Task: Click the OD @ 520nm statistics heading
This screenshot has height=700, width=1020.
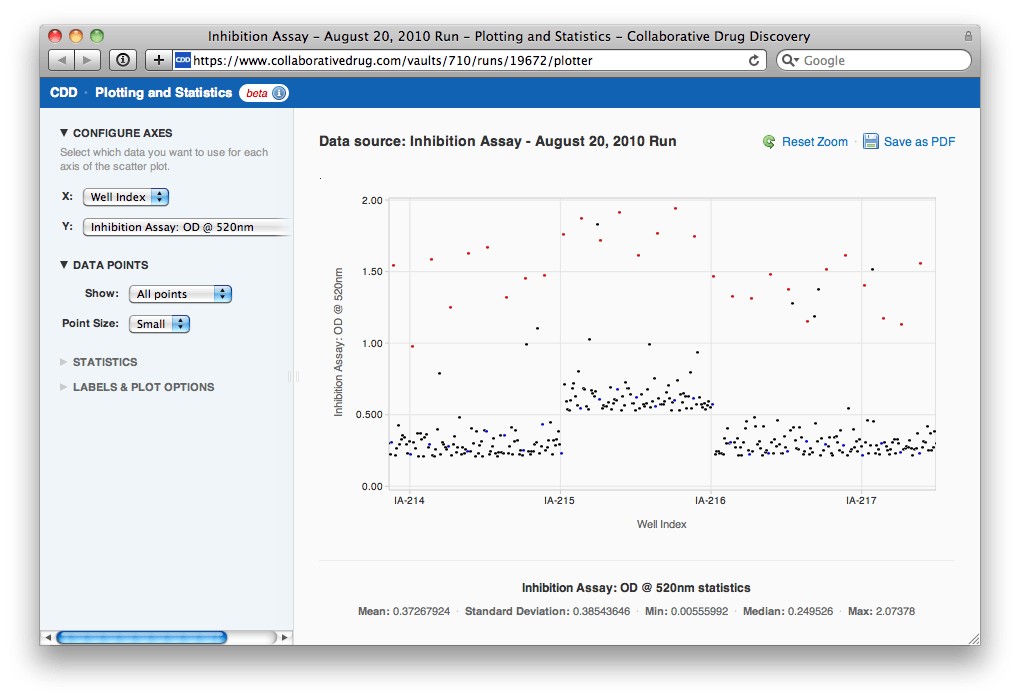Action: [636, 588]
